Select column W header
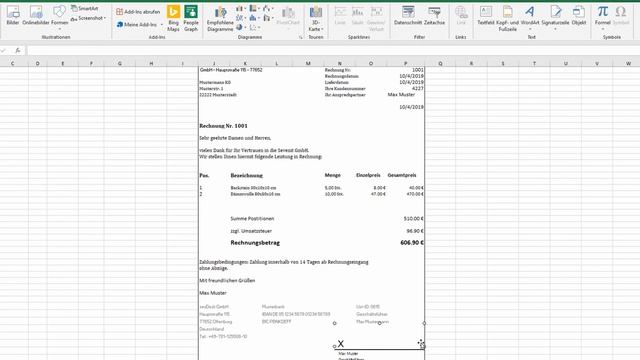 click(x=628, y=63)
